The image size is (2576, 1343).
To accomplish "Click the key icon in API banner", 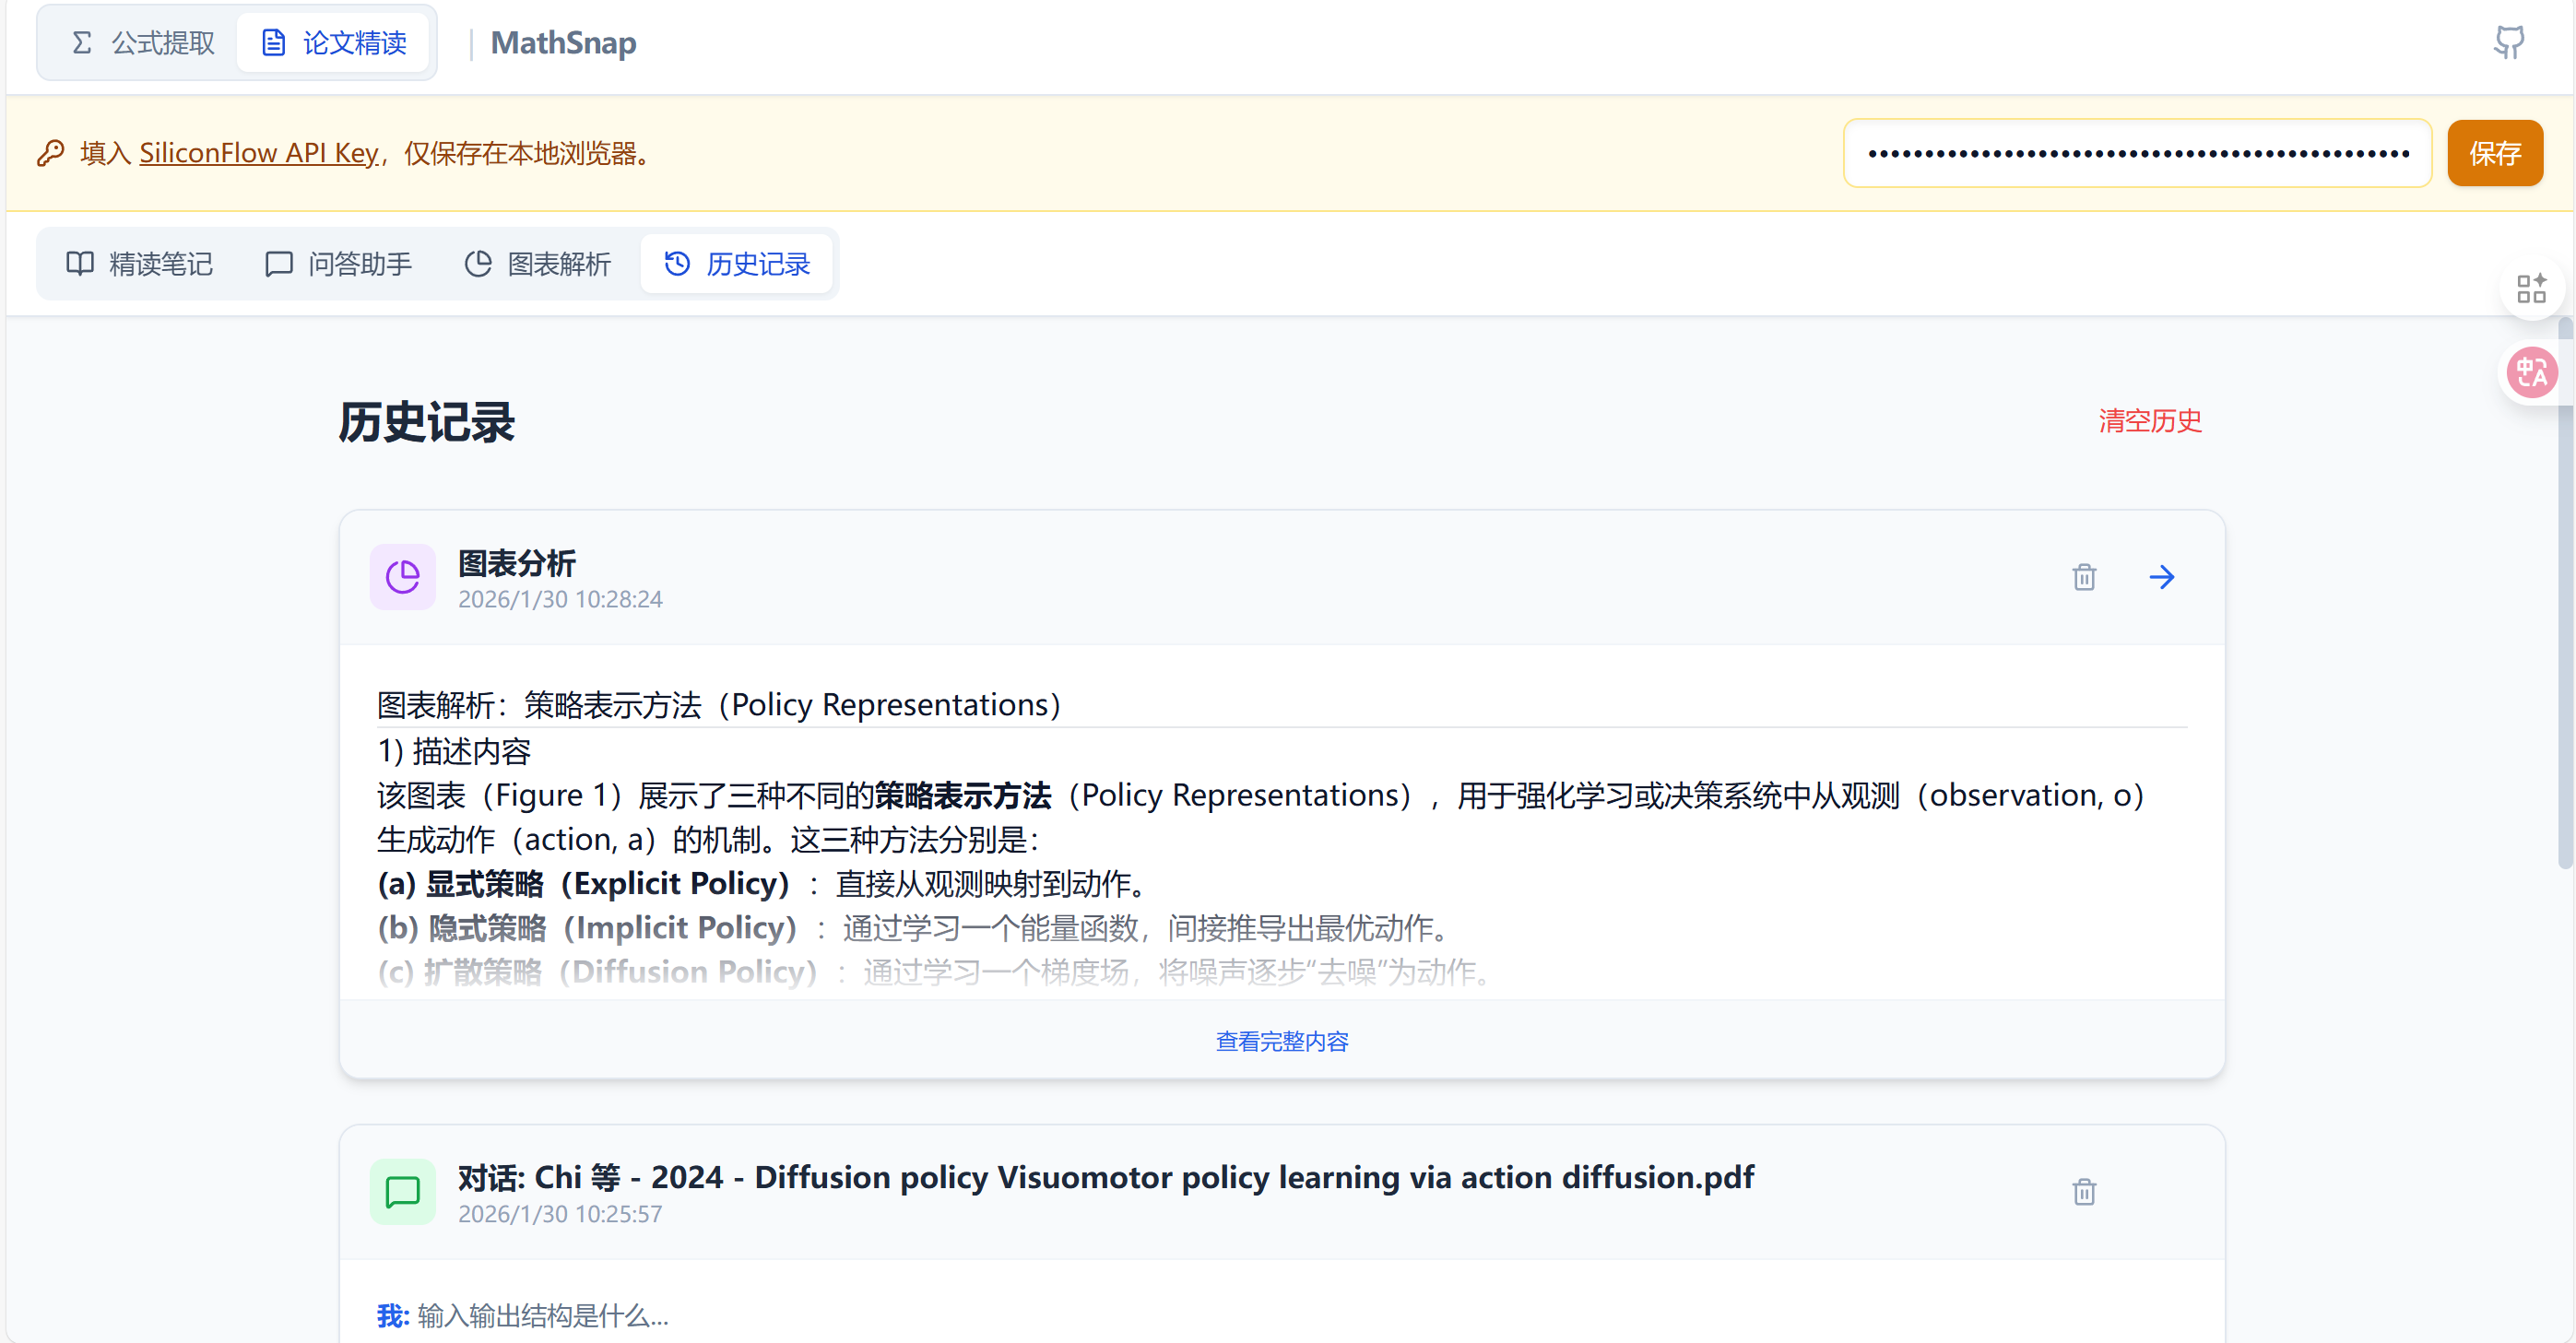I will pyautogui.click(x=51, y=153).
